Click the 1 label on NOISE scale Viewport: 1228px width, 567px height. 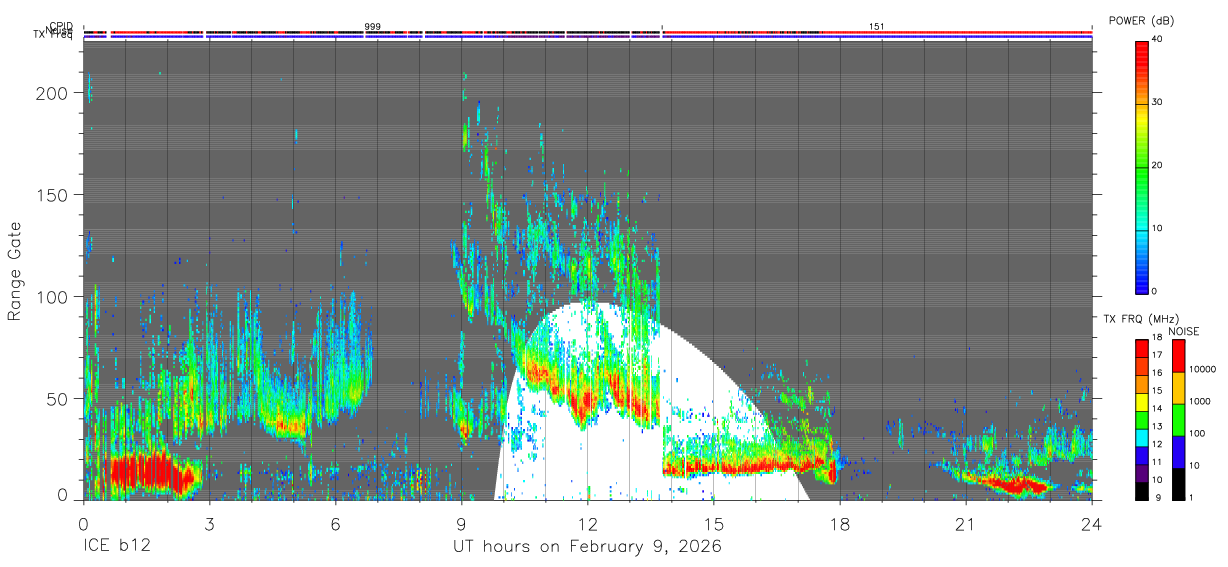pos(1190,498)
